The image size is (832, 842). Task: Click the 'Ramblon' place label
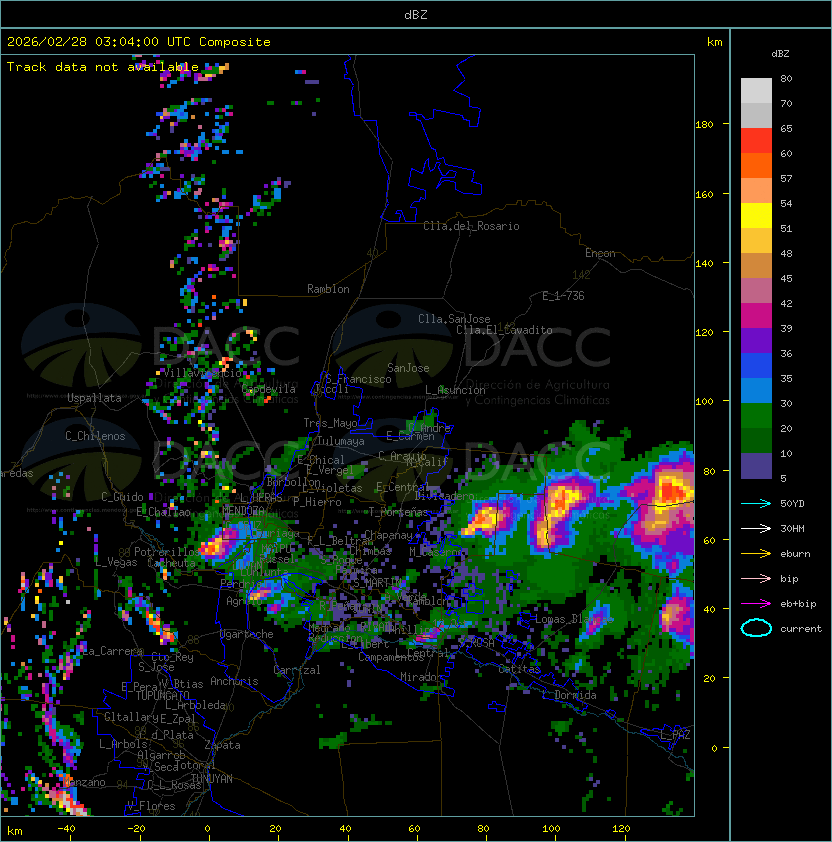click(328, 289)
